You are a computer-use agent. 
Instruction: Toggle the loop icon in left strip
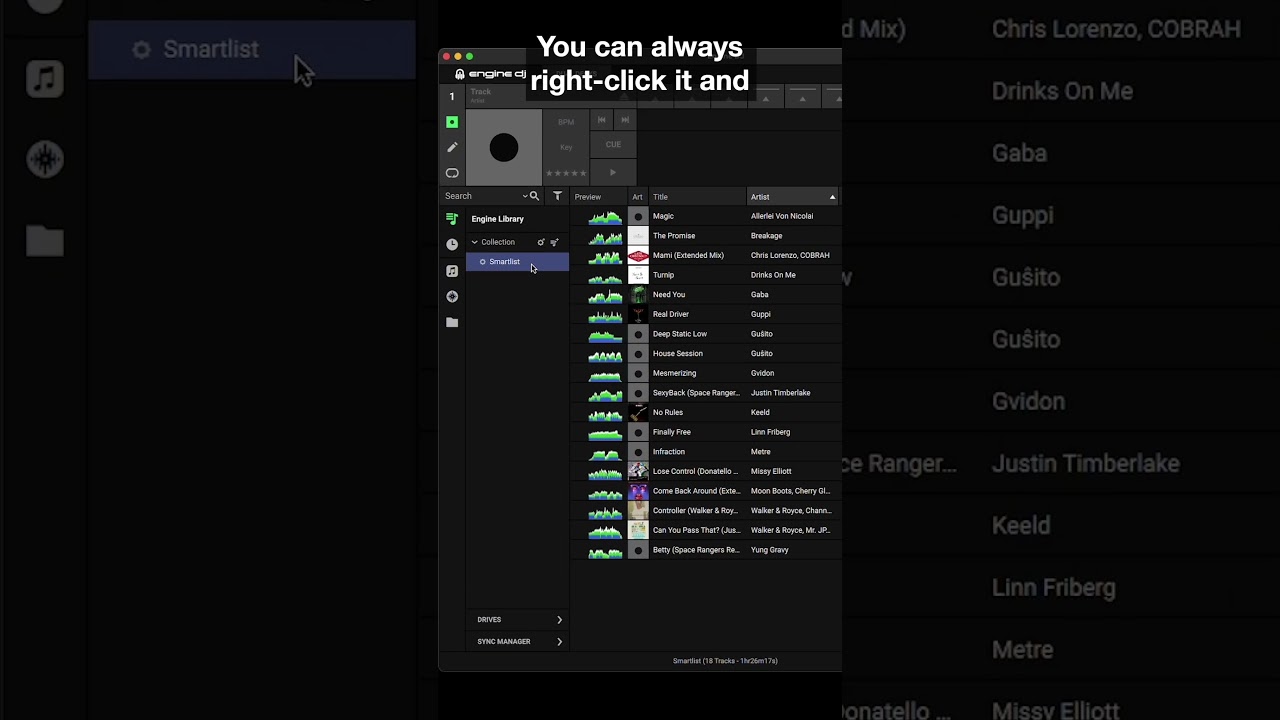452,173
